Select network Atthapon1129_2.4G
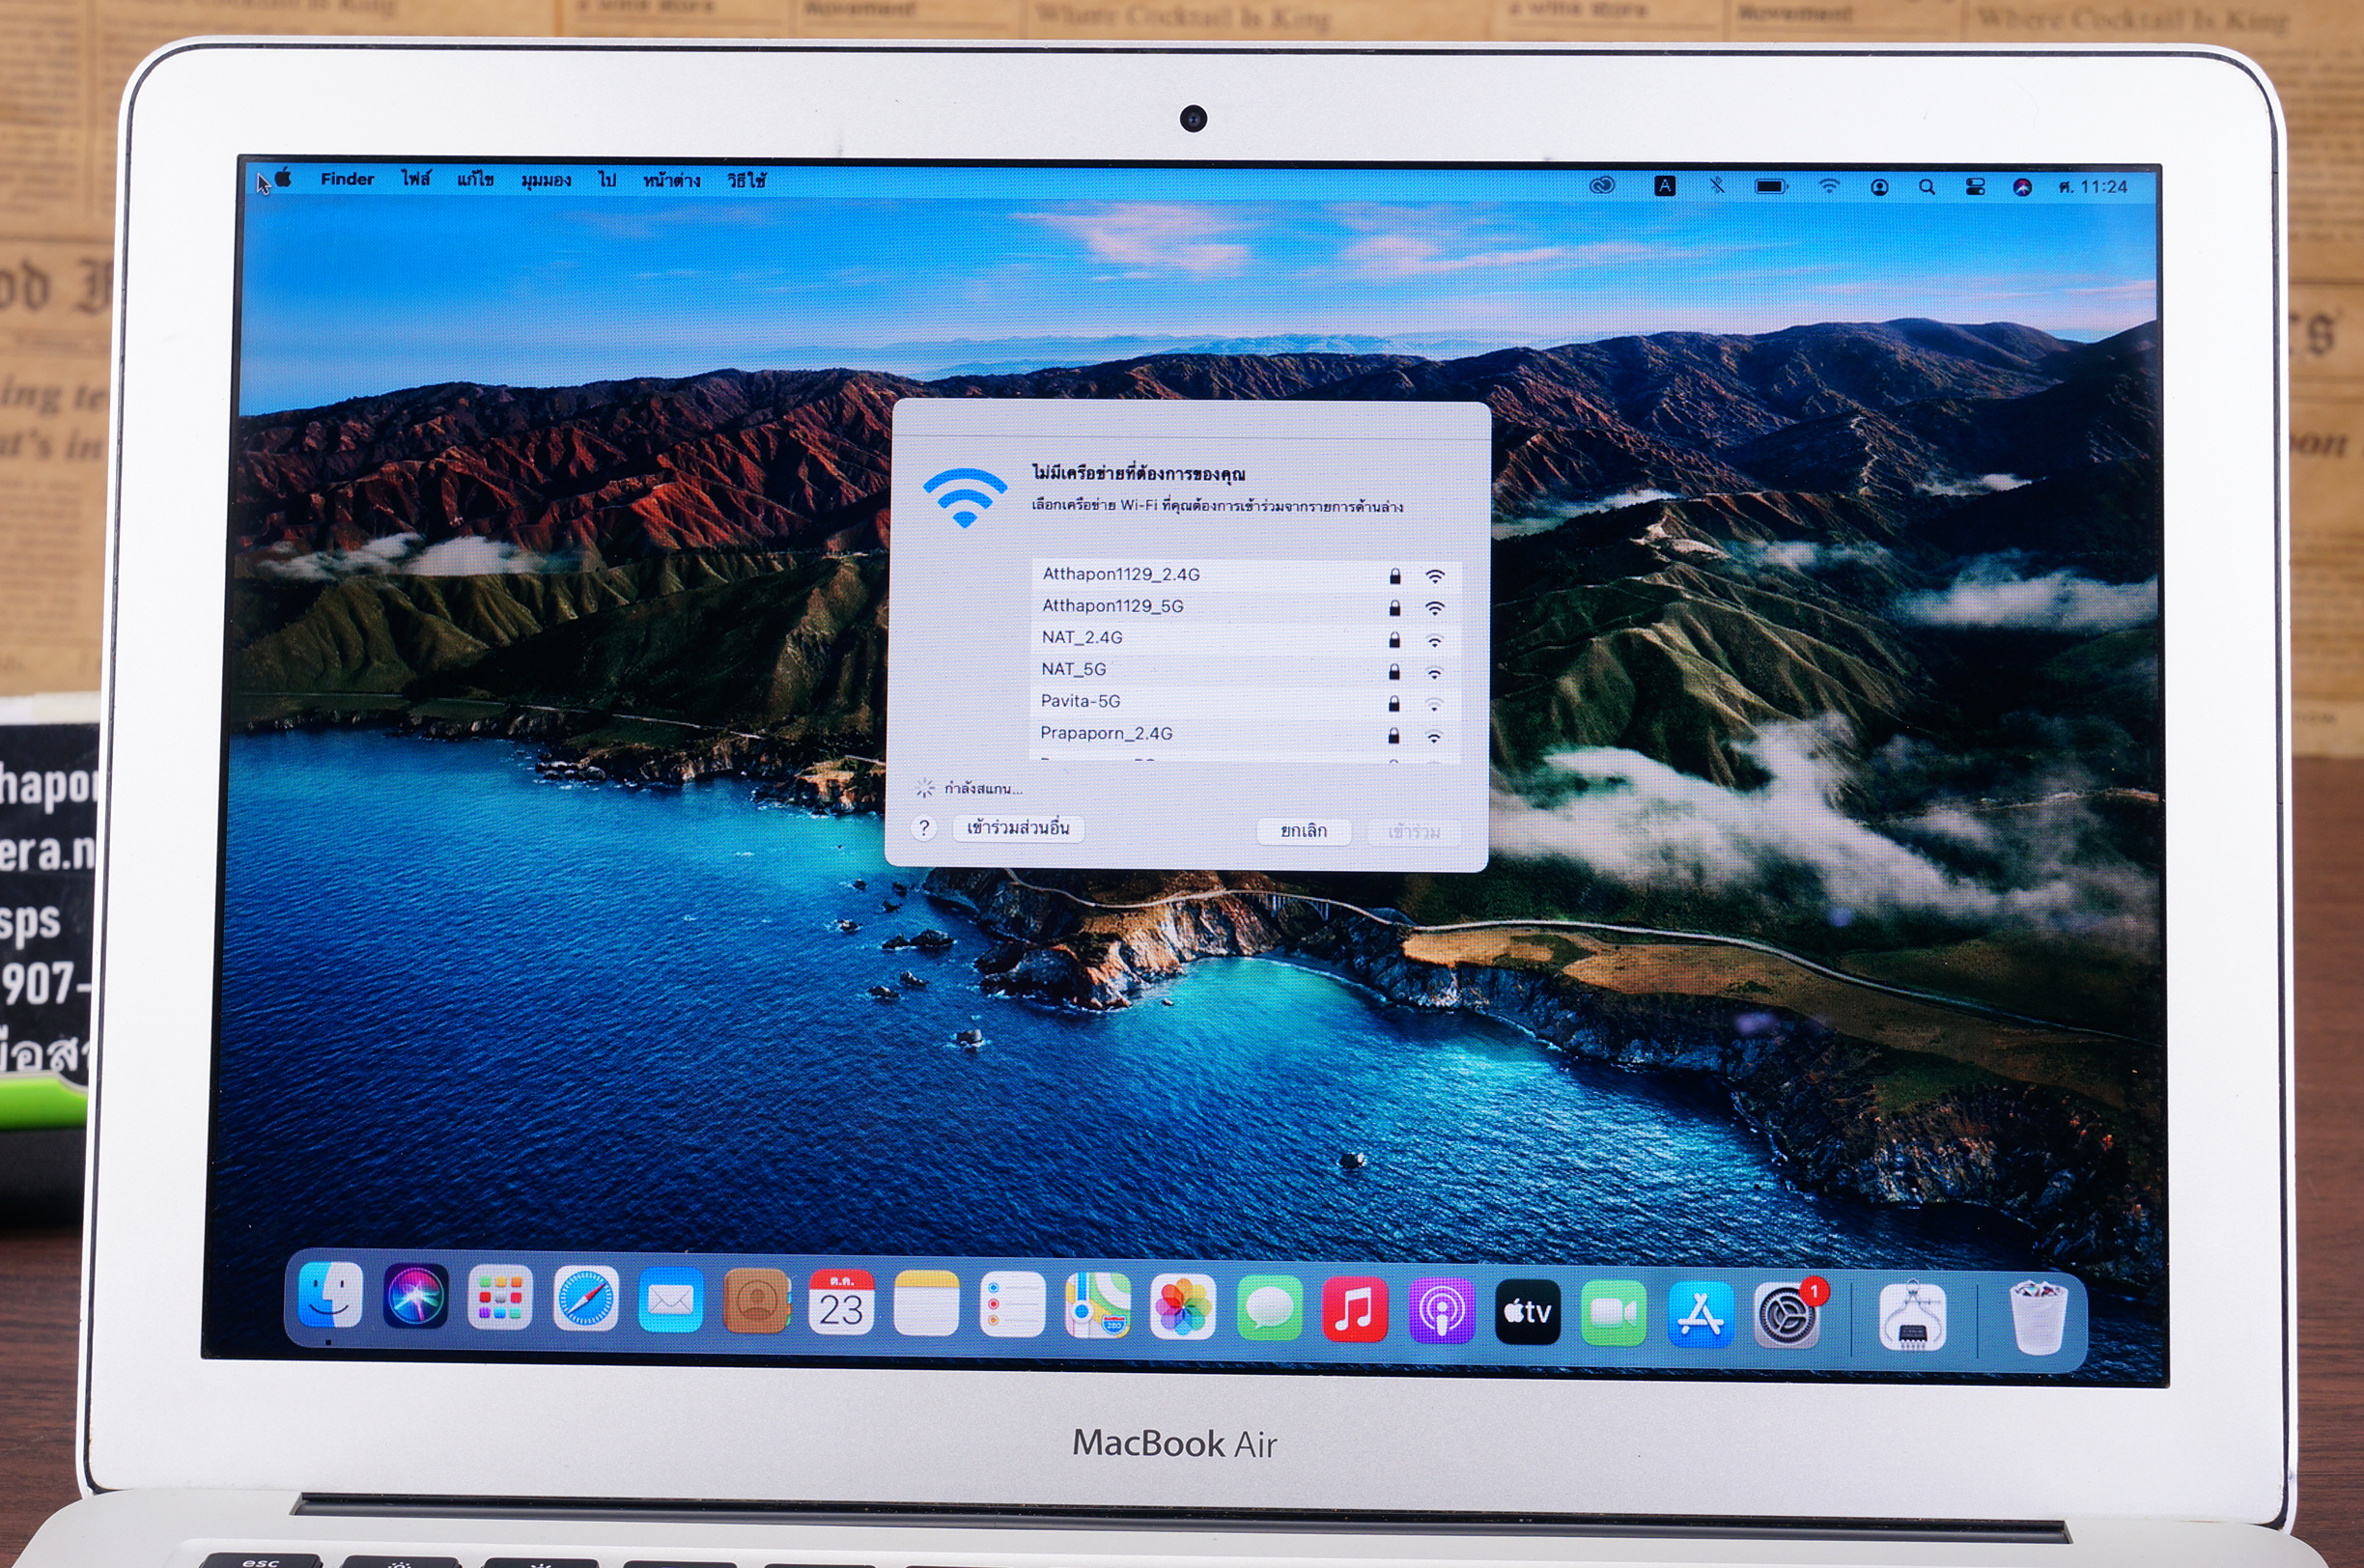 (1245, 575)
